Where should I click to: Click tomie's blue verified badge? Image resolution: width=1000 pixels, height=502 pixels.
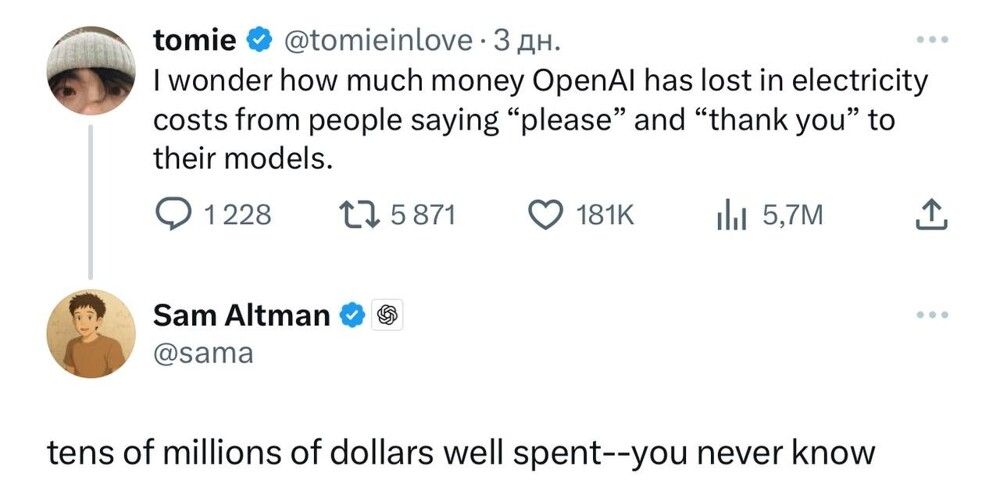pyautogui.click(x=258, y=41)
